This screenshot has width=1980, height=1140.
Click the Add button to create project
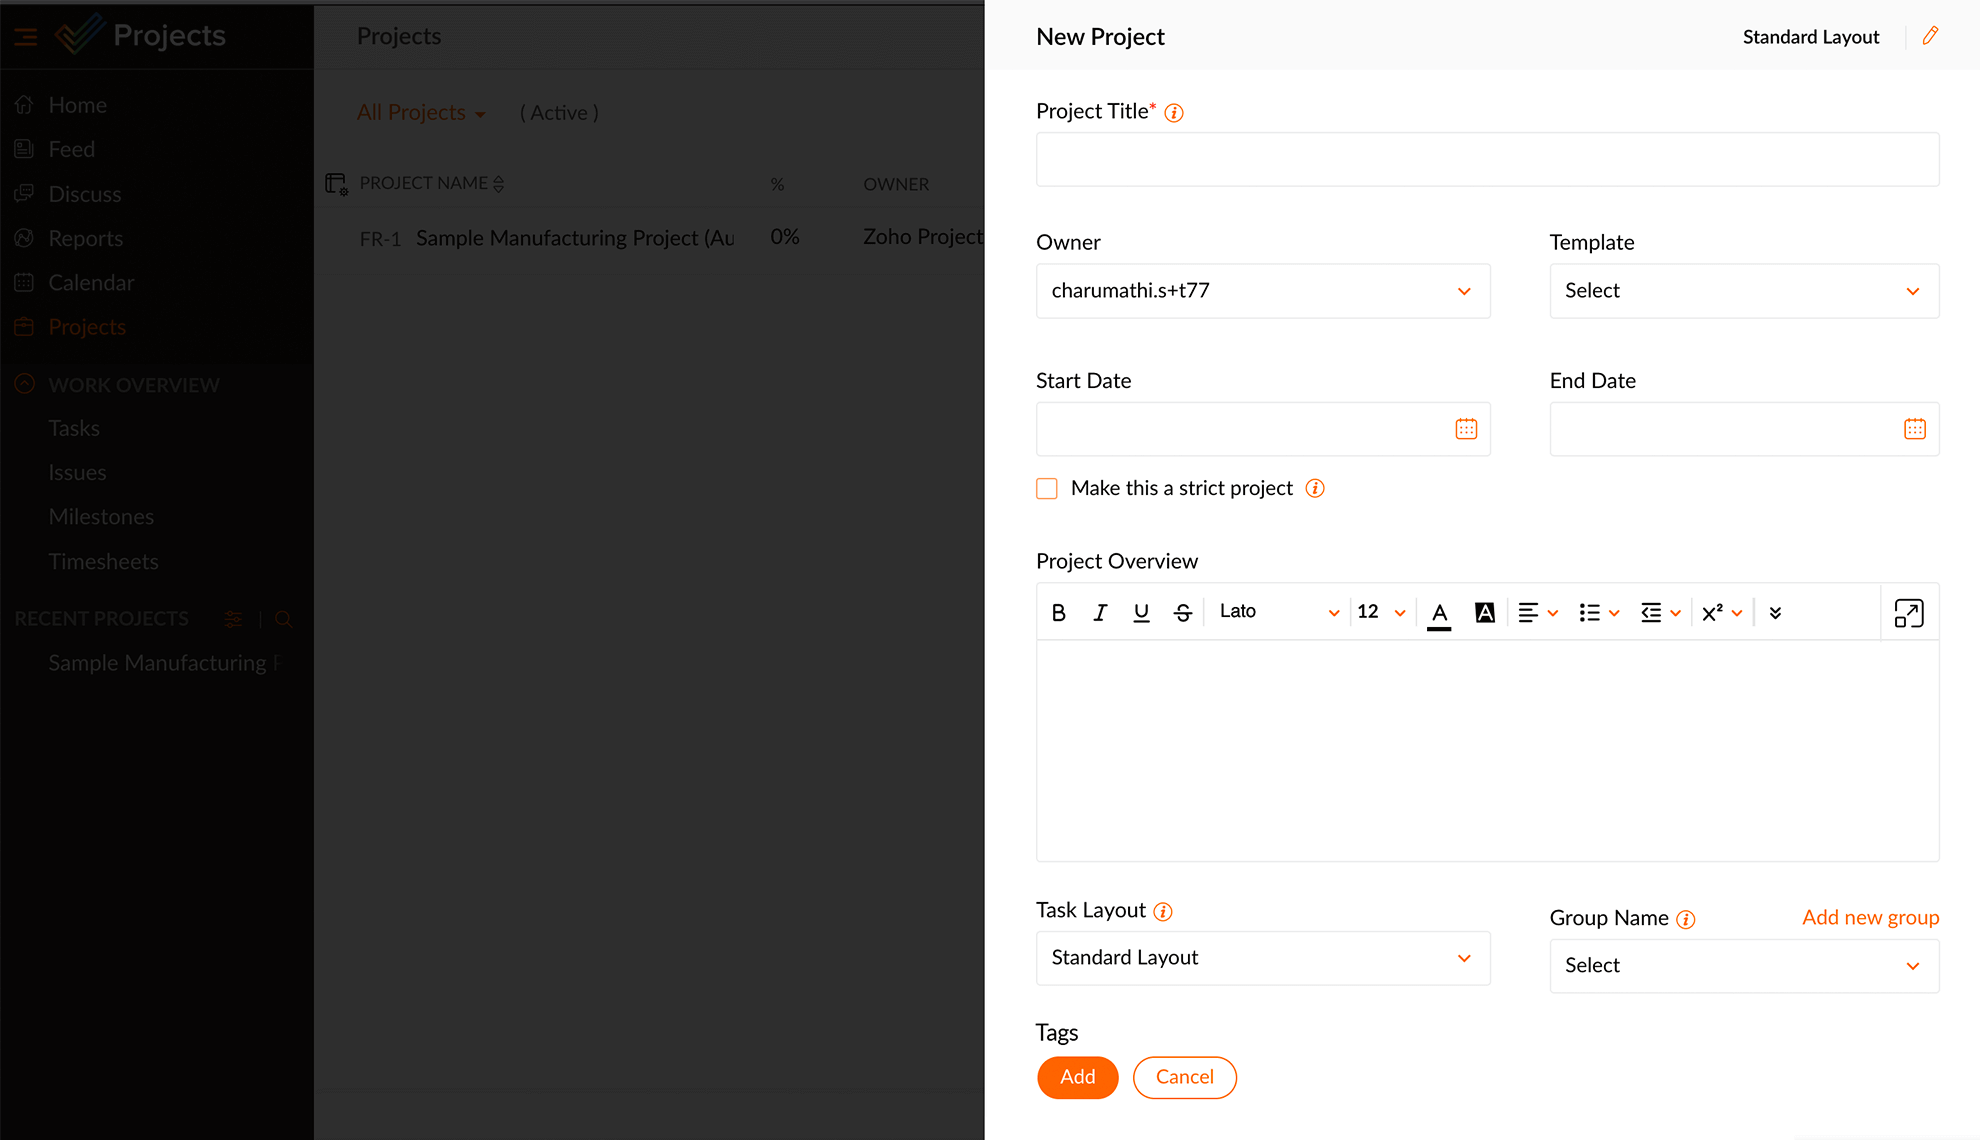1077,1077
